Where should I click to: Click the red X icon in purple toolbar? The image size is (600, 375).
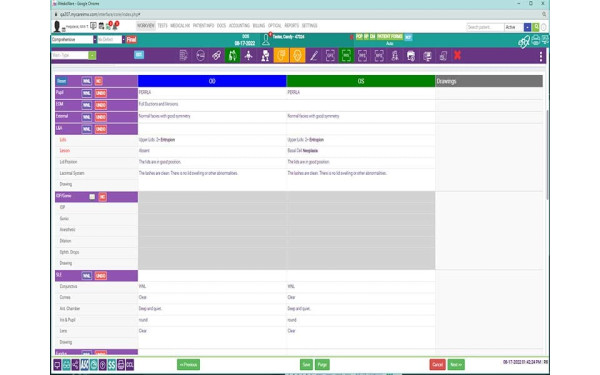pos(457,55)
